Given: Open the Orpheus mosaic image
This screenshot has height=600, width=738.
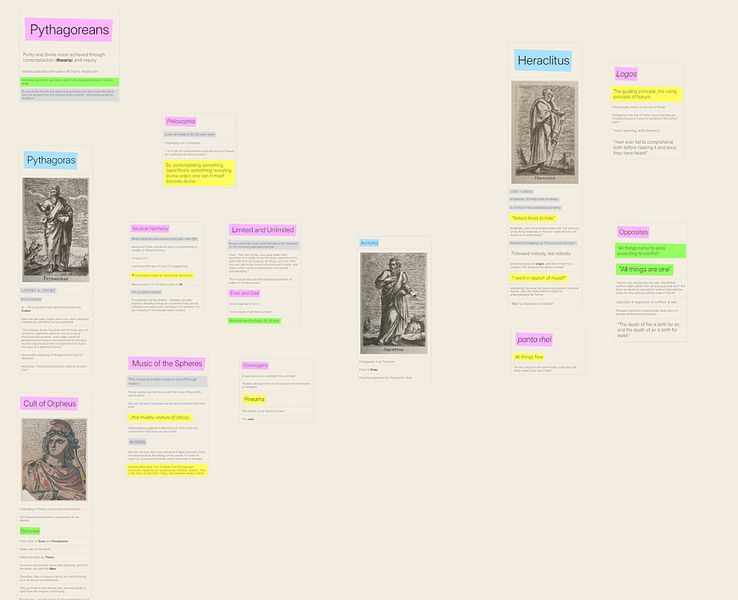Looking at the screenshot, I should [54, 460].
